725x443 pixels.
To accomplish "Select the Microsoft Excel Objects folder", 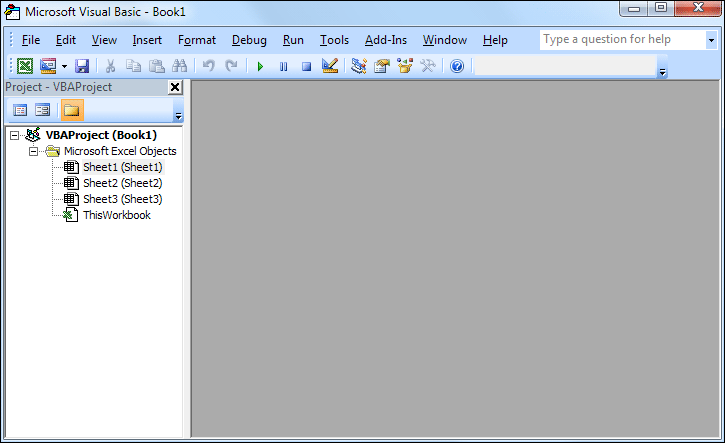I will tap(120, 151).
